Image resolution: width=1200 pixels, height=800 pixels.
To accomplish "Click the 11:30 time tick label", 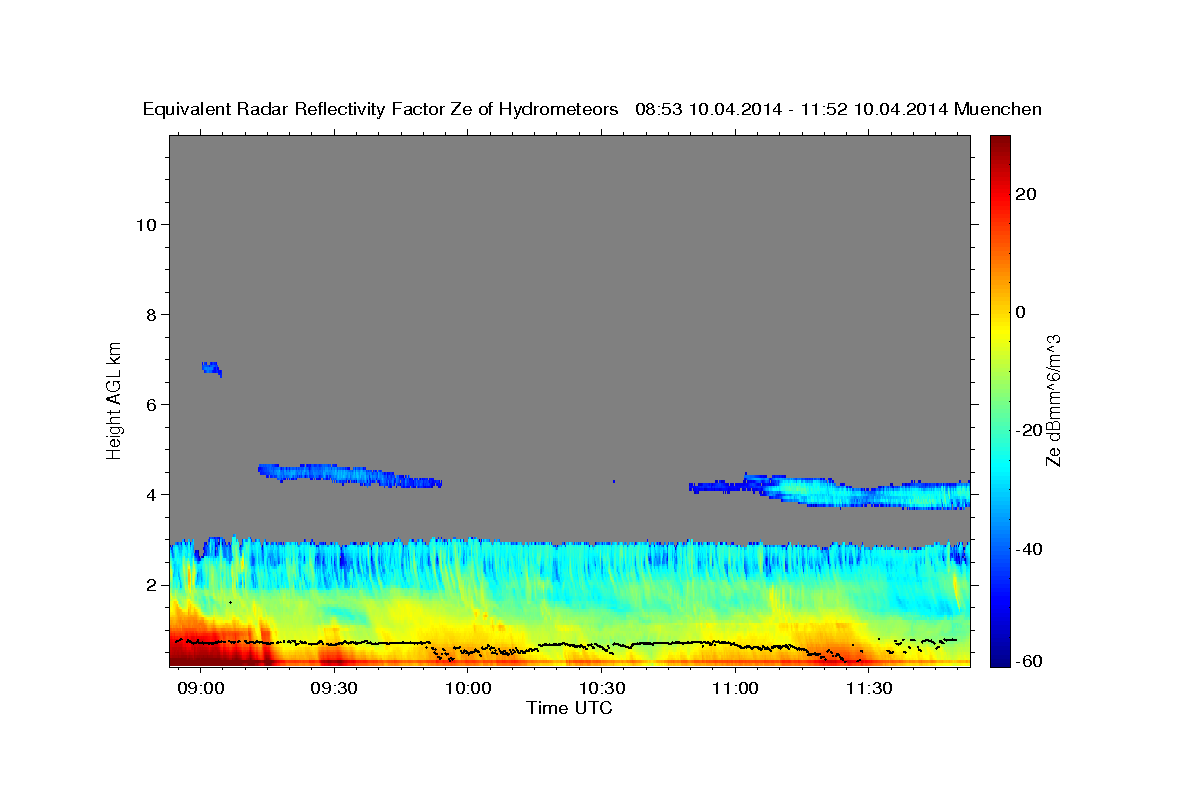I will [869, 688].
